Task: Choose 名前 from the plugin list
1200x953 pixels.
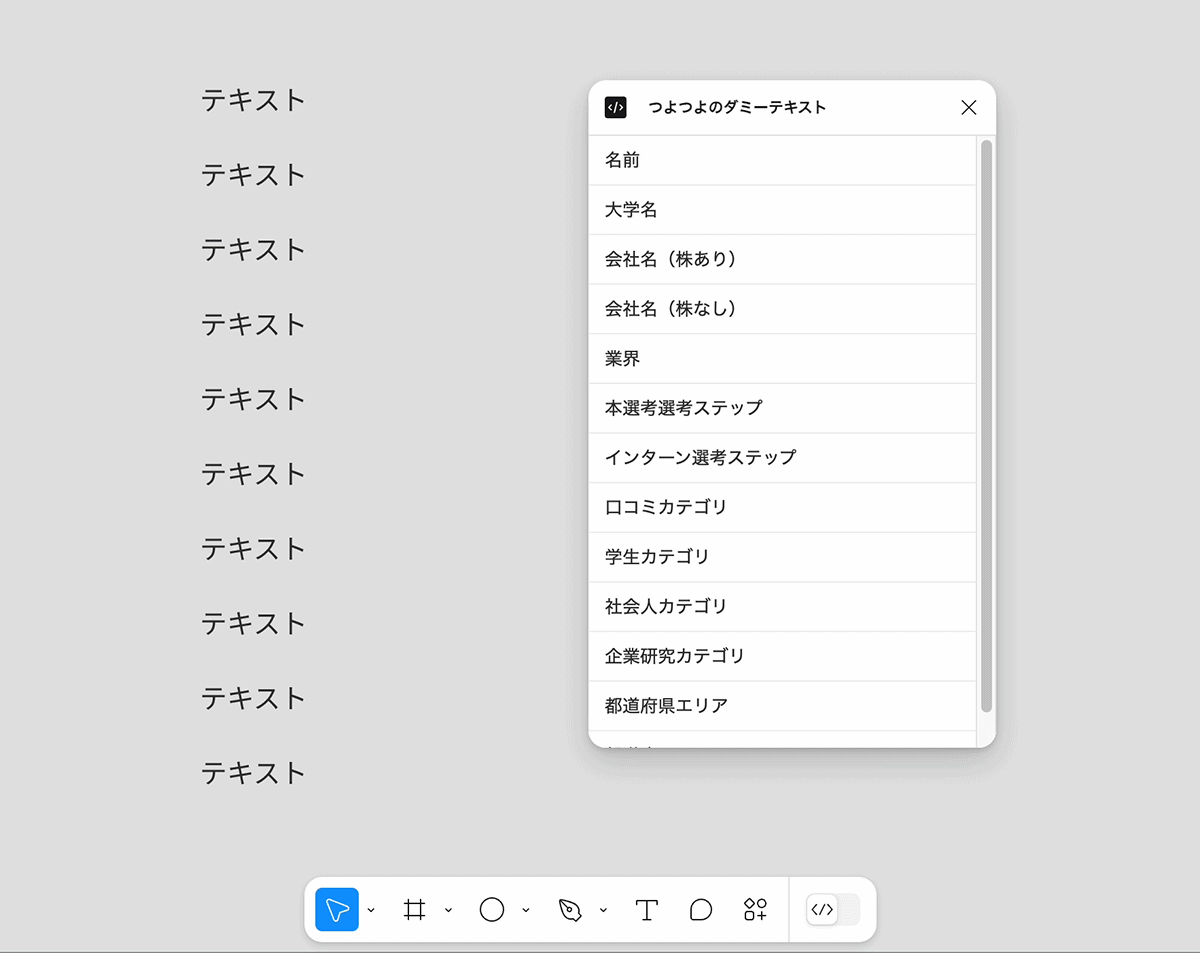Action: click(782, 160)
